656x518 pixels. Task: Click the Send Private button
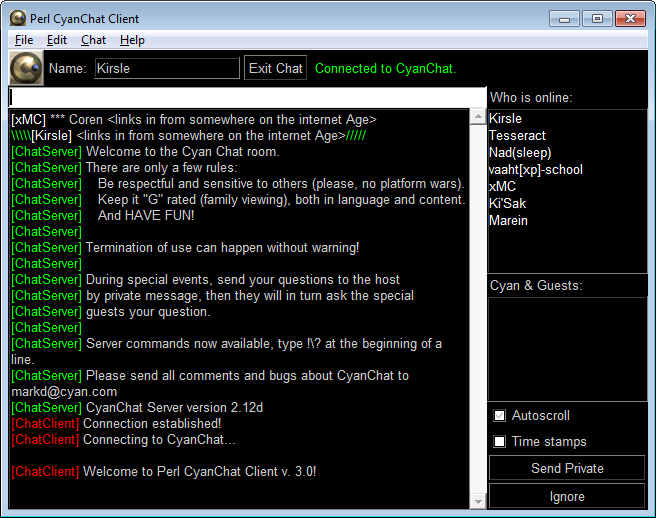[x=567, y=468]
